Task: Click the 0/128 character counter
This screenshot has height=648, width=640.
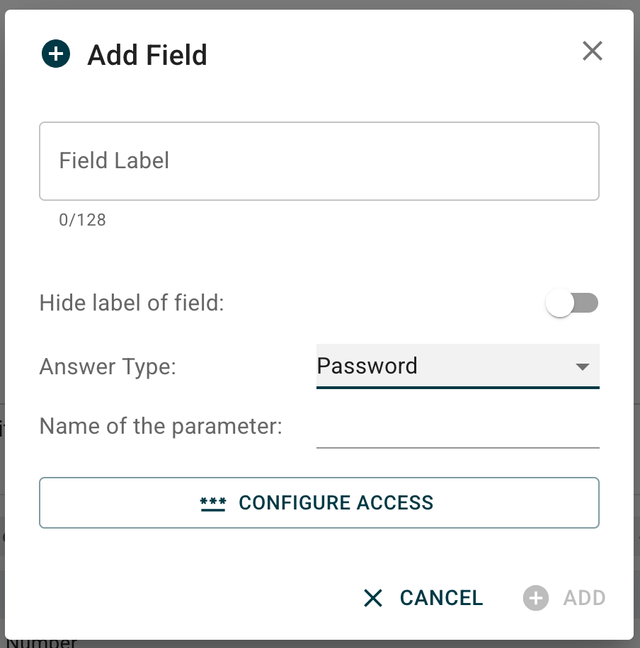Action: [x=82, y=220]
